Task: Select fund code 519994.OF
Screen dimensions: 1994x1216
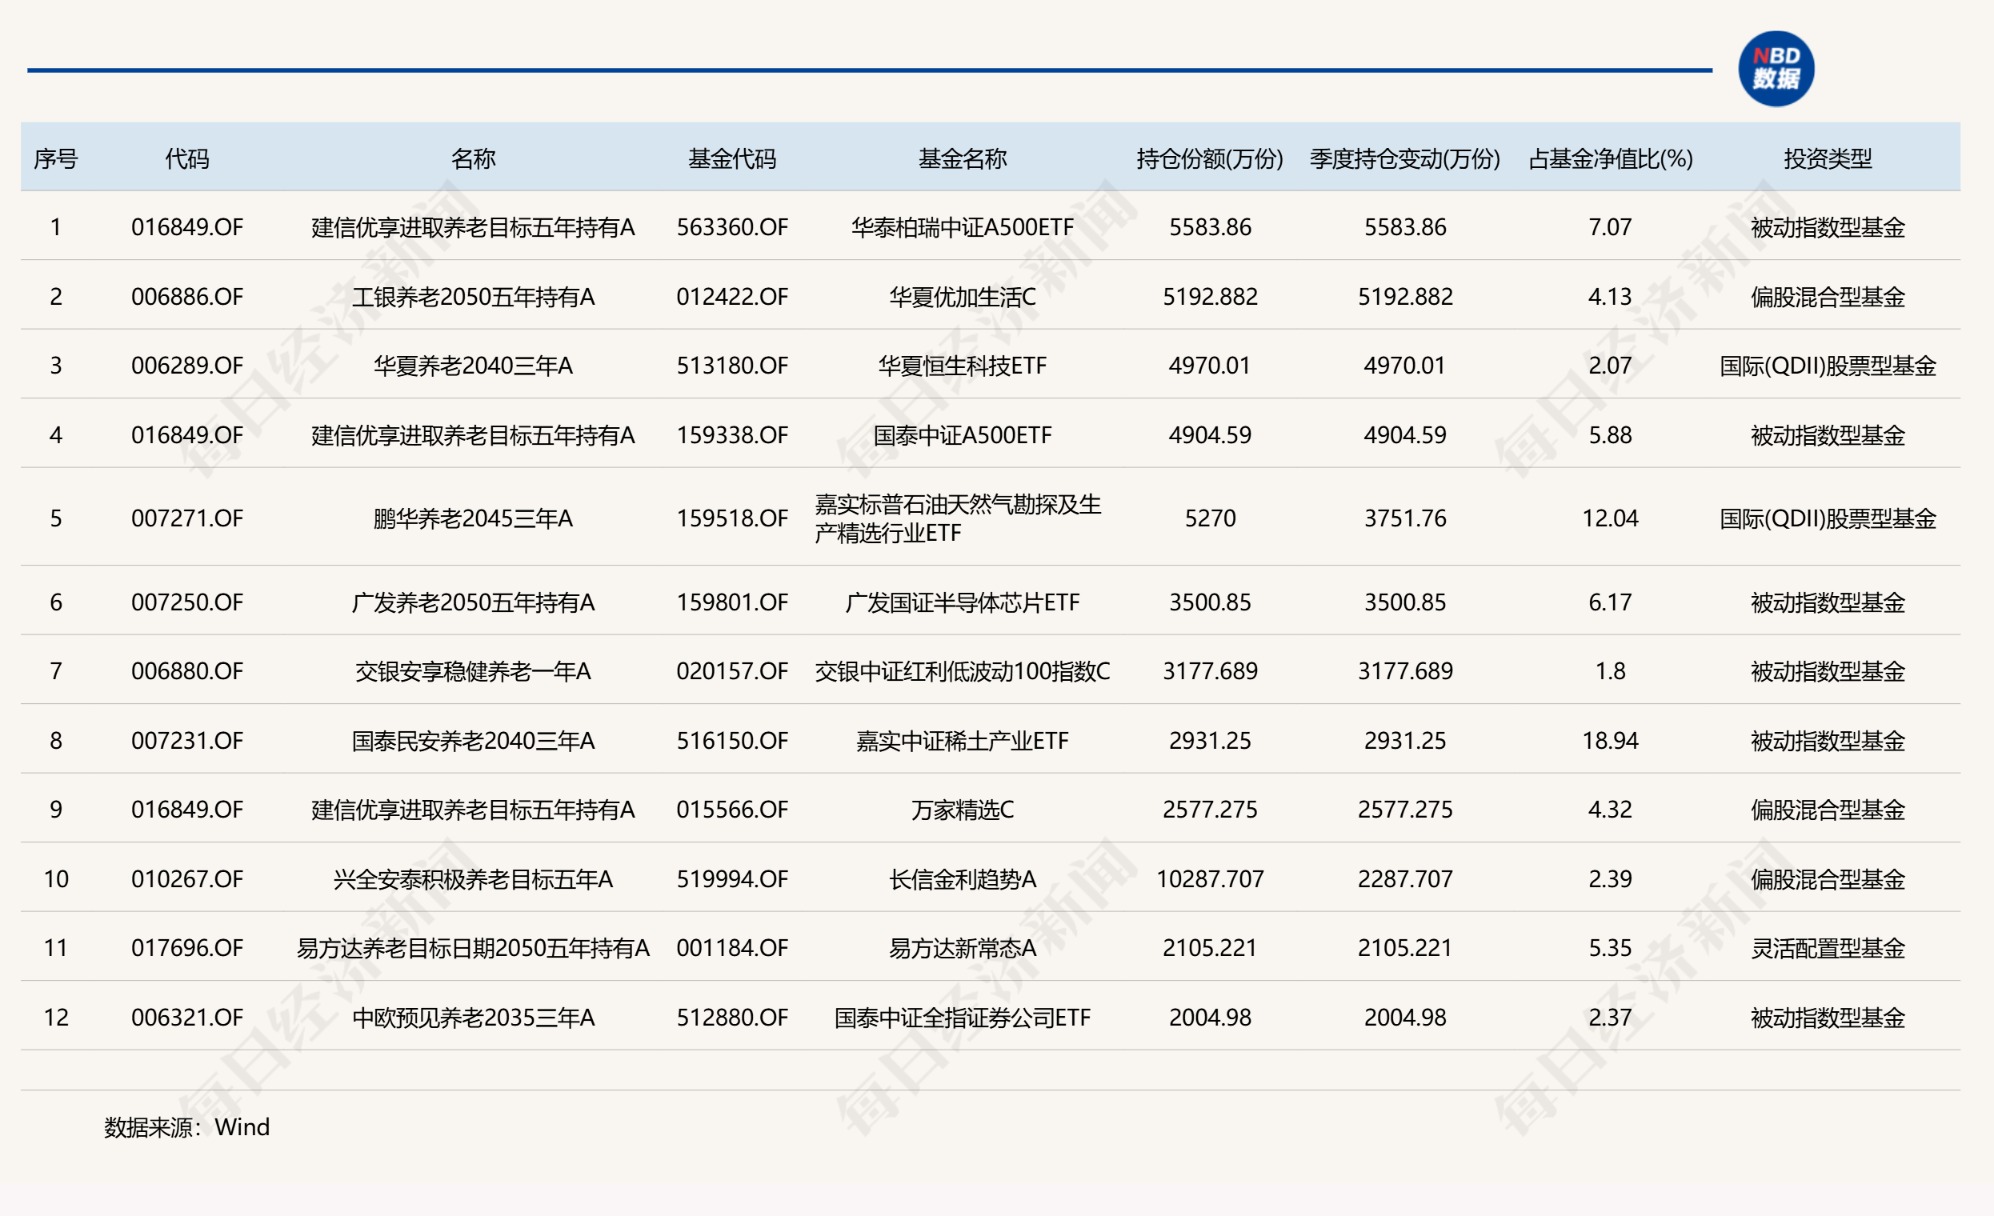Action: coord(732,879)
